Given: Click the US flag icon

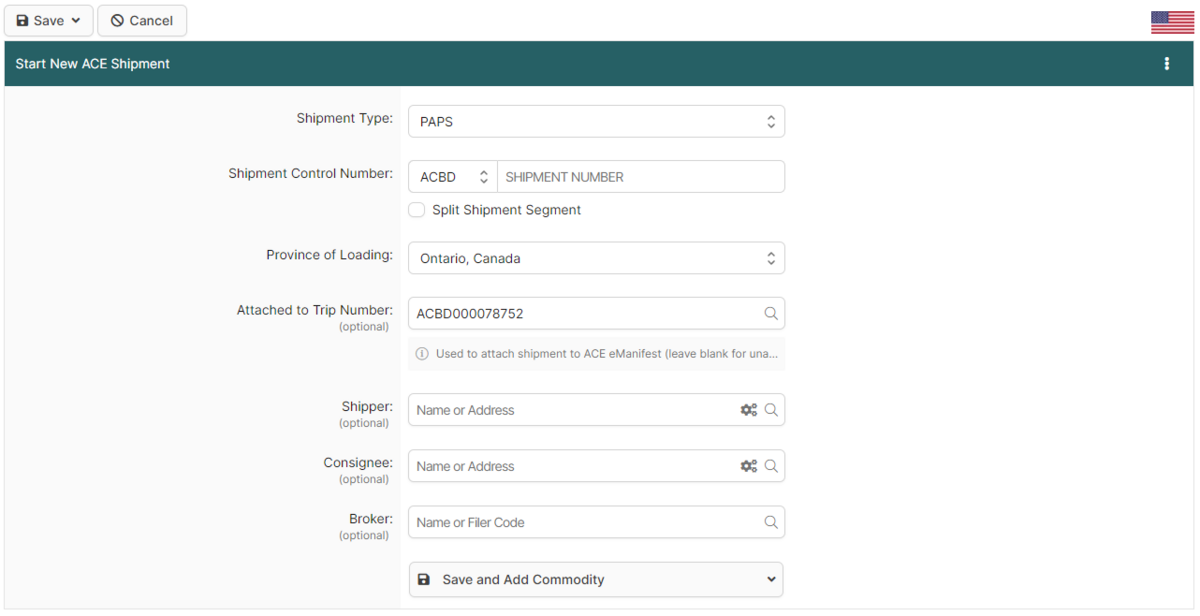Looking at the screenshot, I should pos(1172,22).
